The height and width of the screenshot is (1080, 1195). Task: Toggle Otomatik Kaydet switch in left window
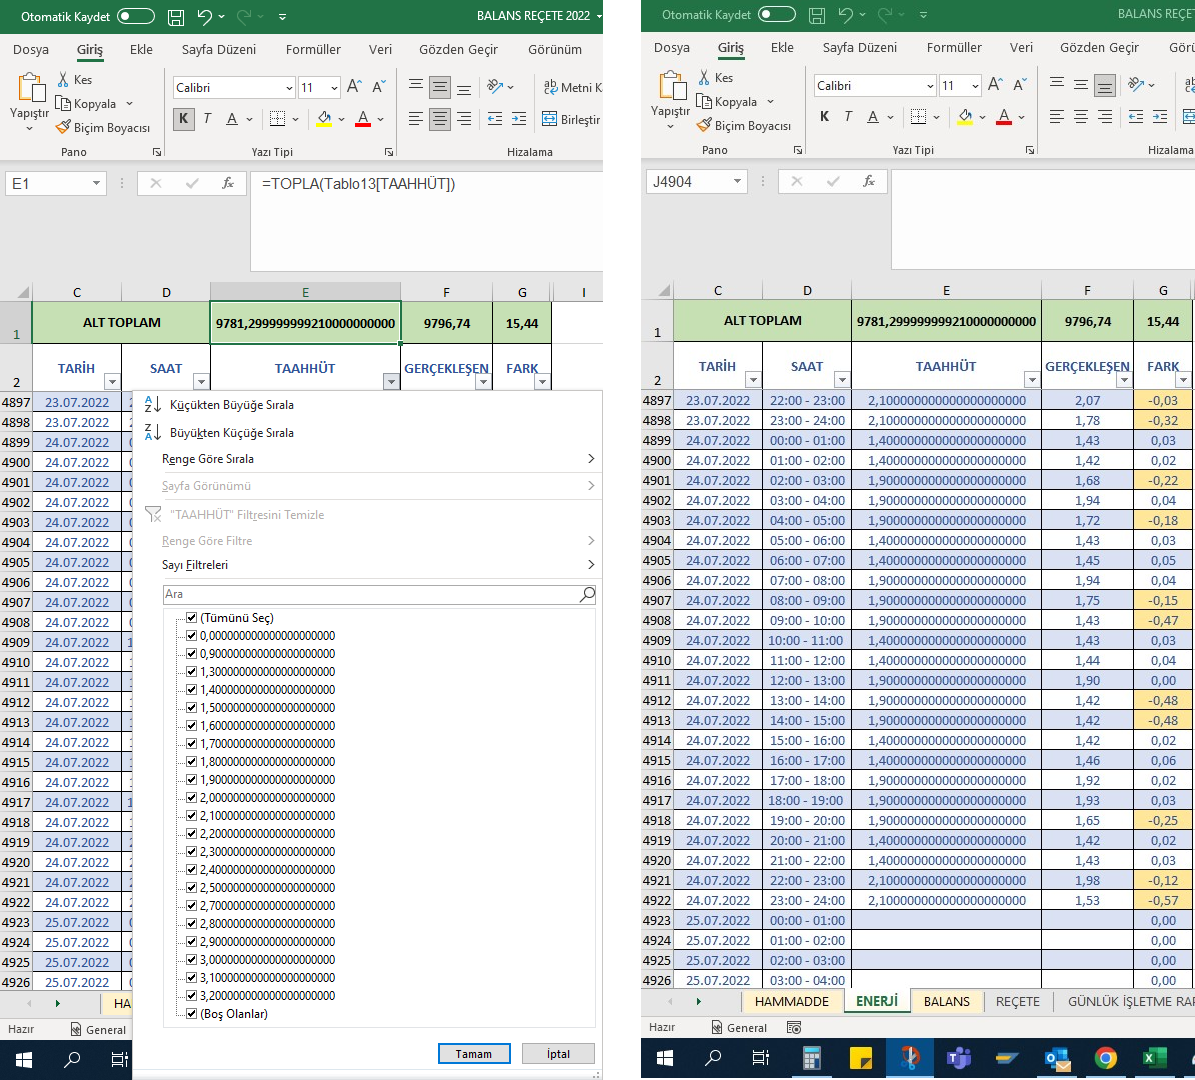click(136, 16)
